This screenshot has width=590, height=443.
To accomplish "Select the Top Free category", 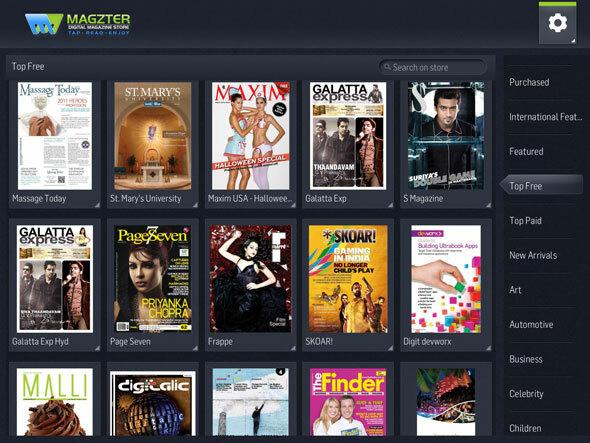I will pyautogui.click(x=542, y=185).
